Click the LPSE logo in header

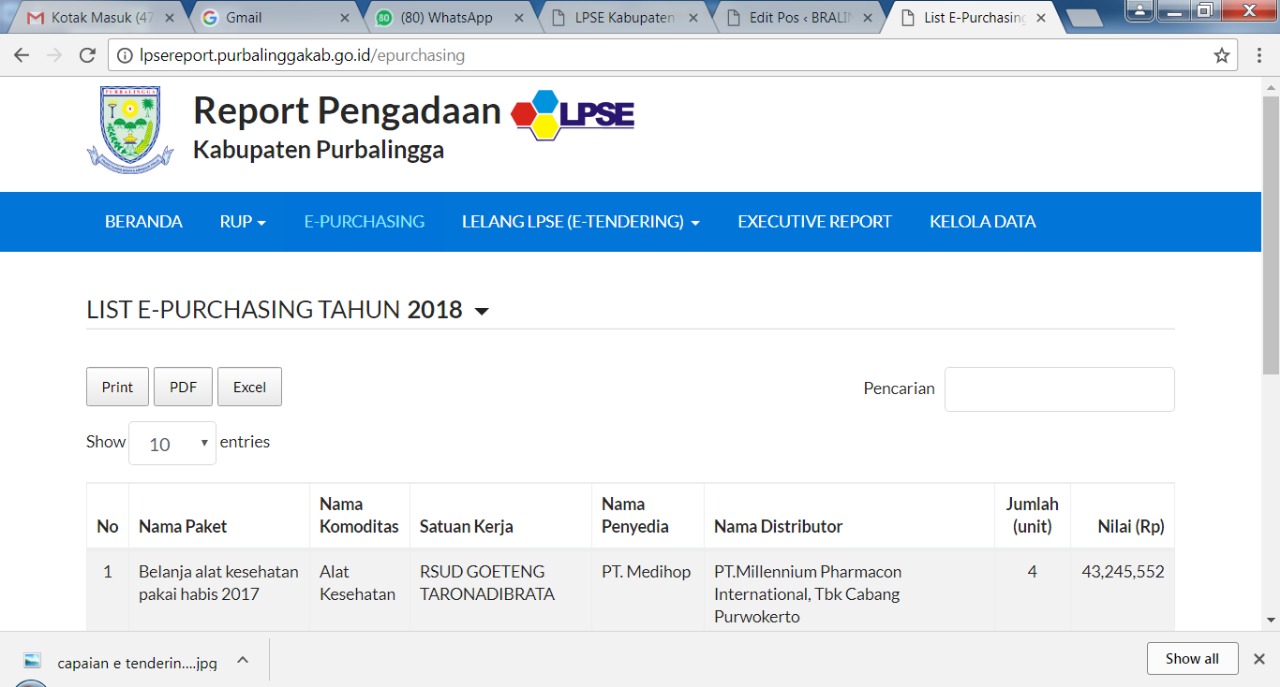(573, 114)
